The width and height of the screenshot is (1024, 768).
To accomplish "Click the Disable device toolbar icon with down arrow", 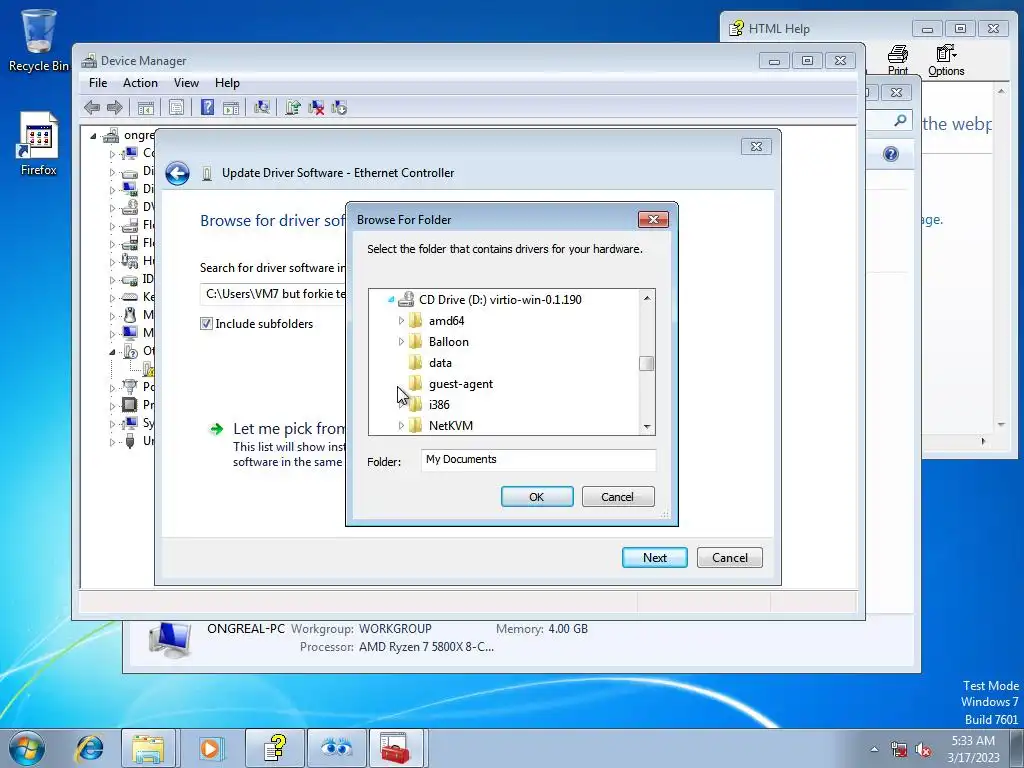I will point(339,107).
